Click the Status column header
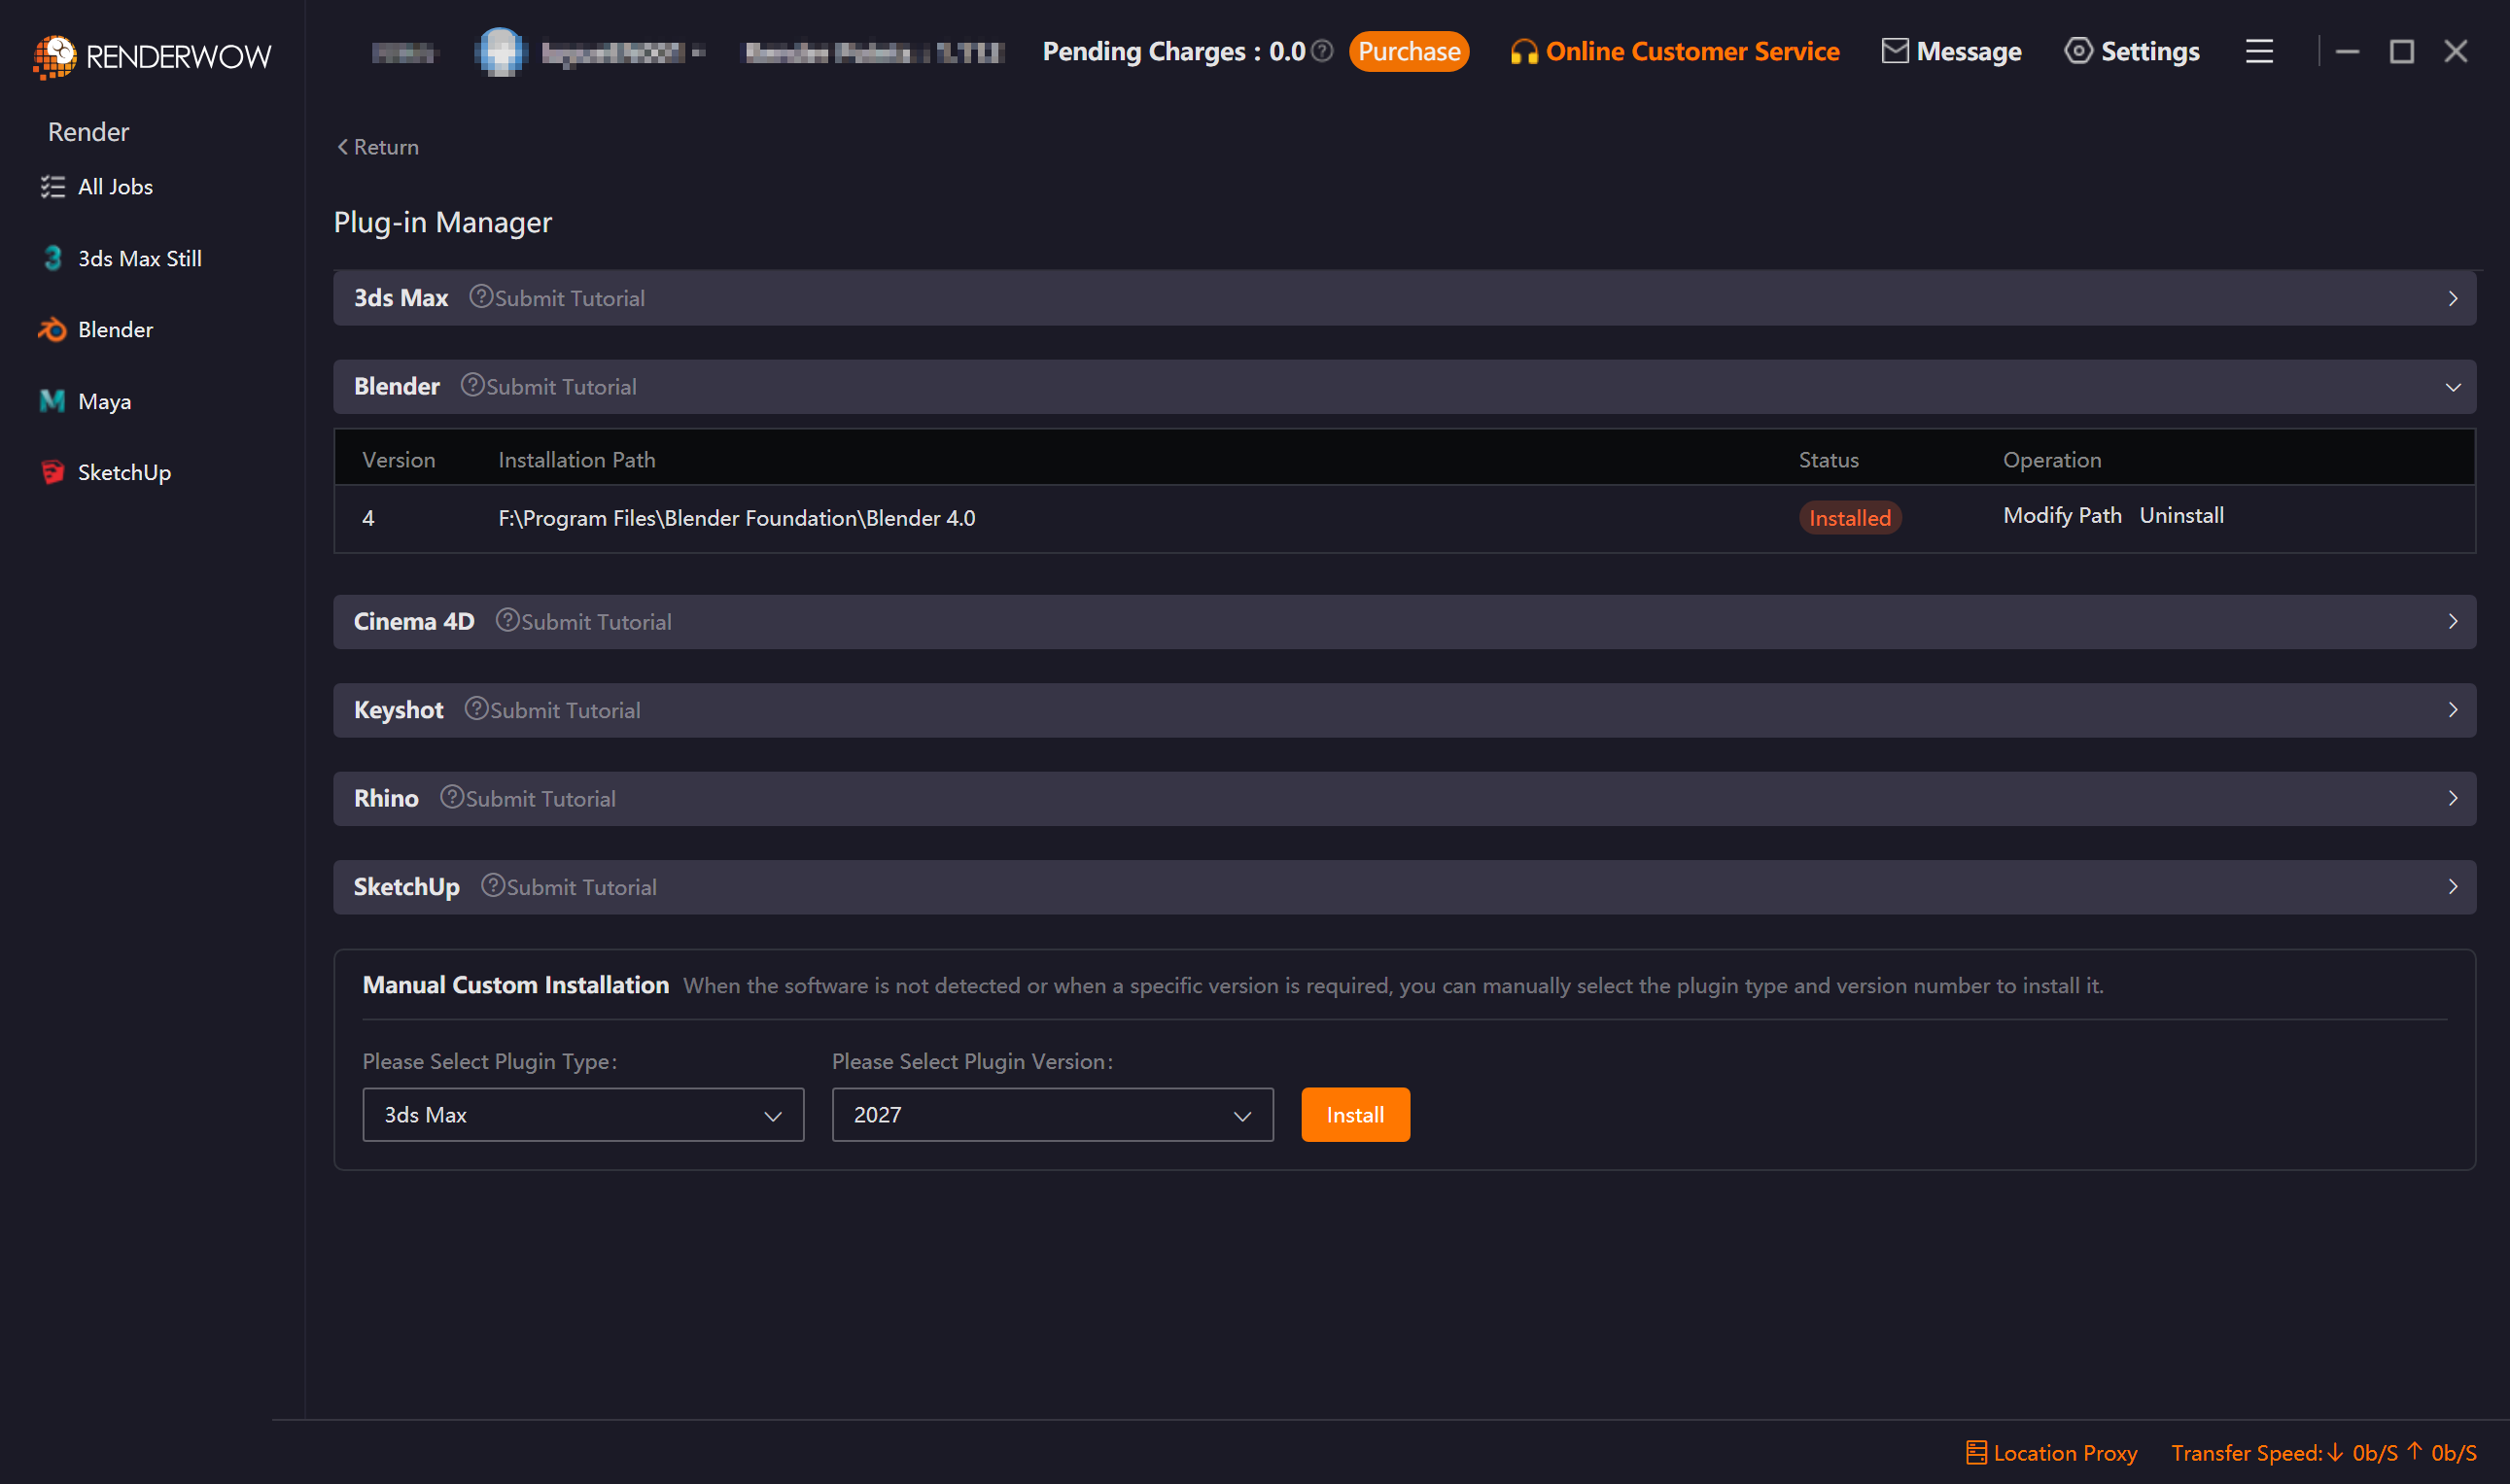 click(x=1829, y=460)
